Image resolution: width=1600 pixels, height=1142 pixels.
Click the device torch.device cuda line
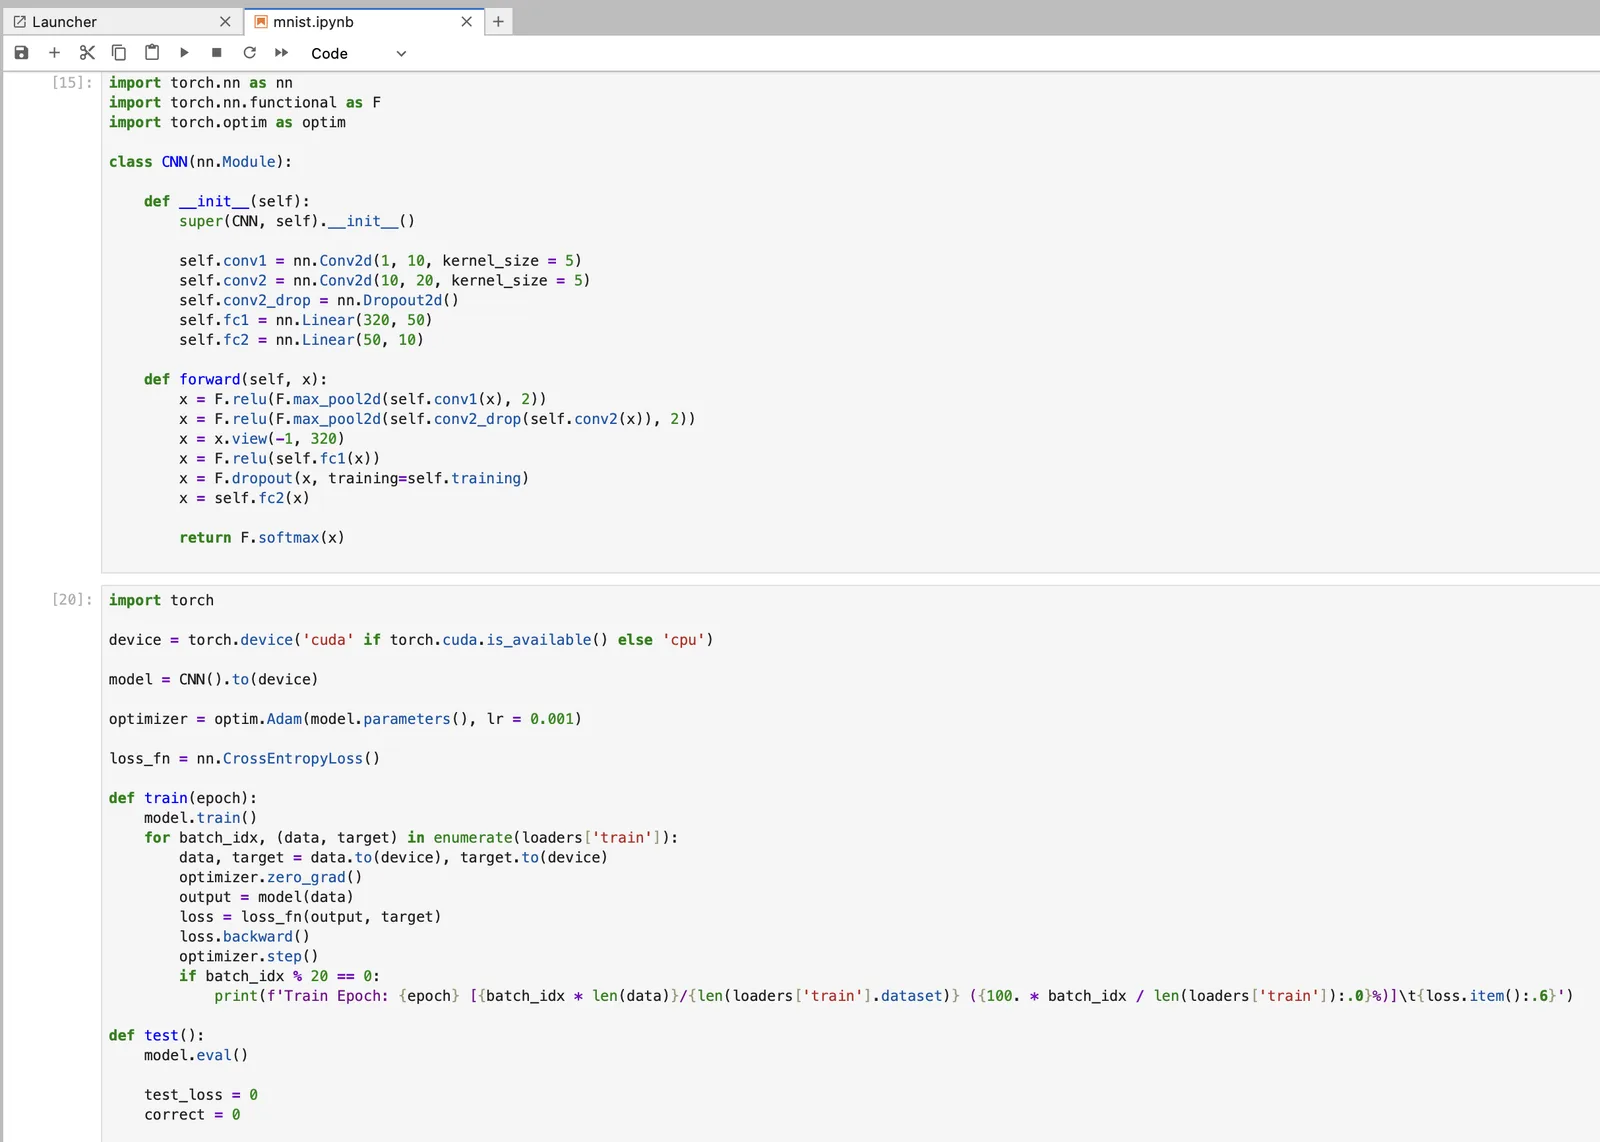411,640
